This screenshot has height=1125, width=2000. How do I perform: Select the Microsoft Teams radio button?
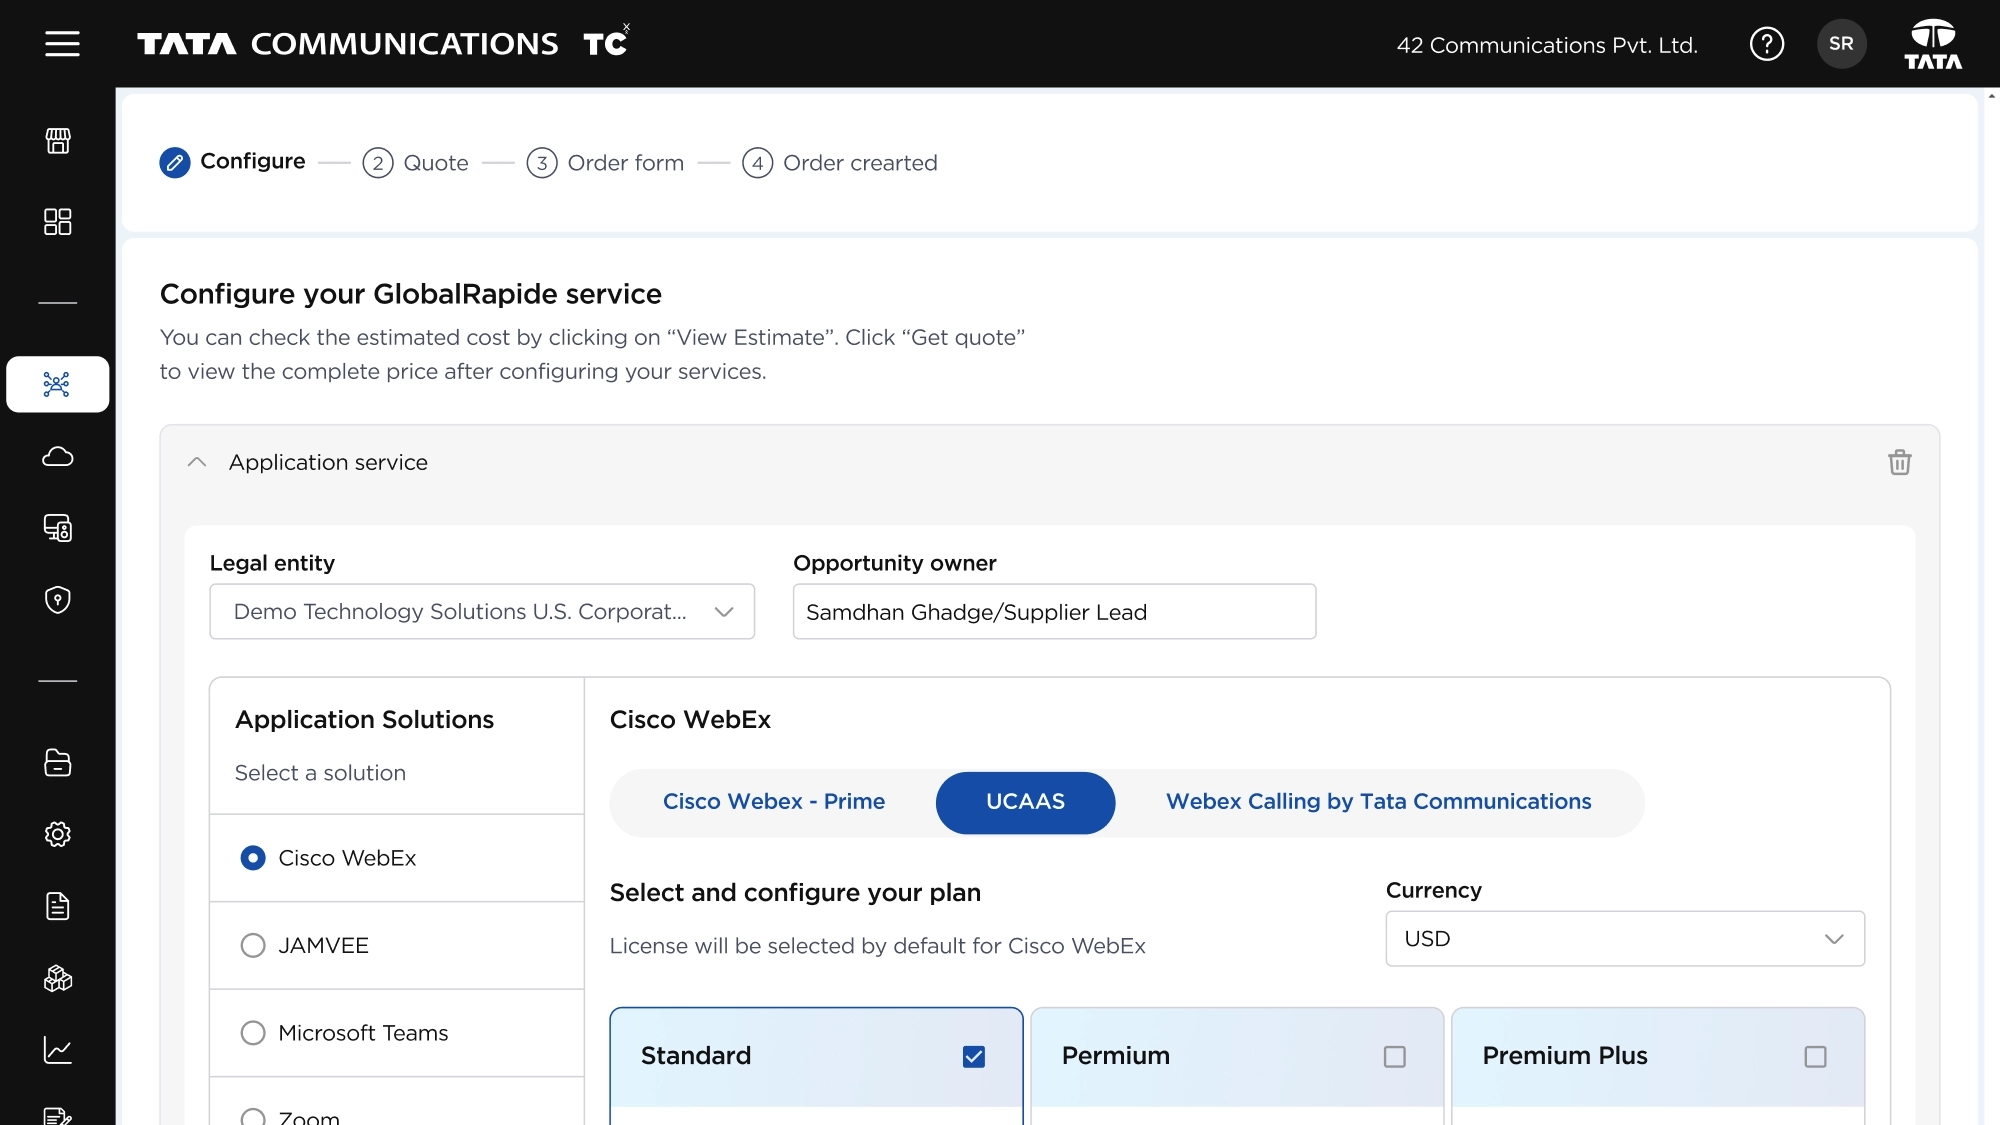point(253,1033)
